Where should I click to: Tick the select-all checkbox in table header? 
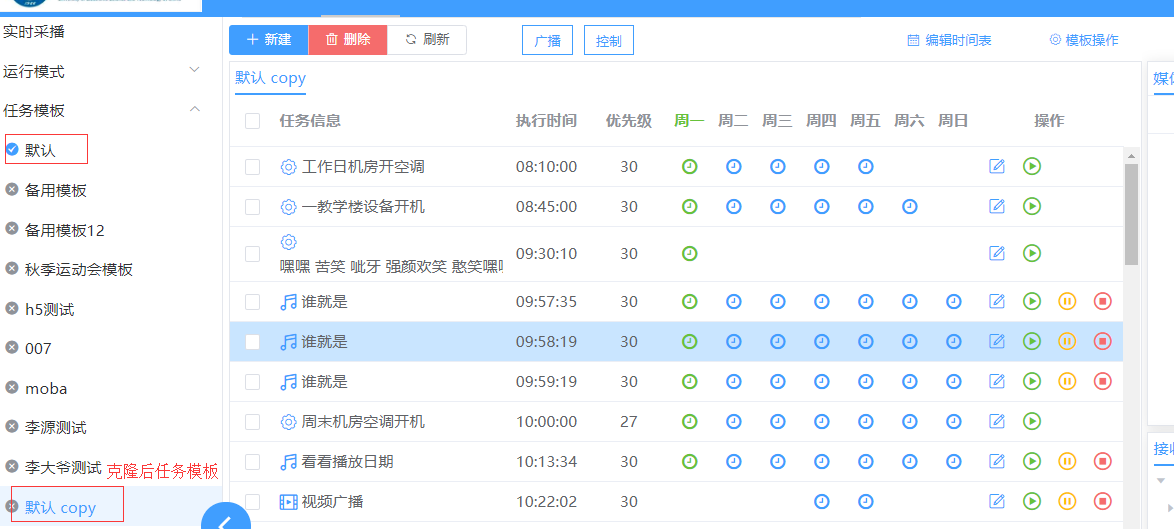pos(253,121)
